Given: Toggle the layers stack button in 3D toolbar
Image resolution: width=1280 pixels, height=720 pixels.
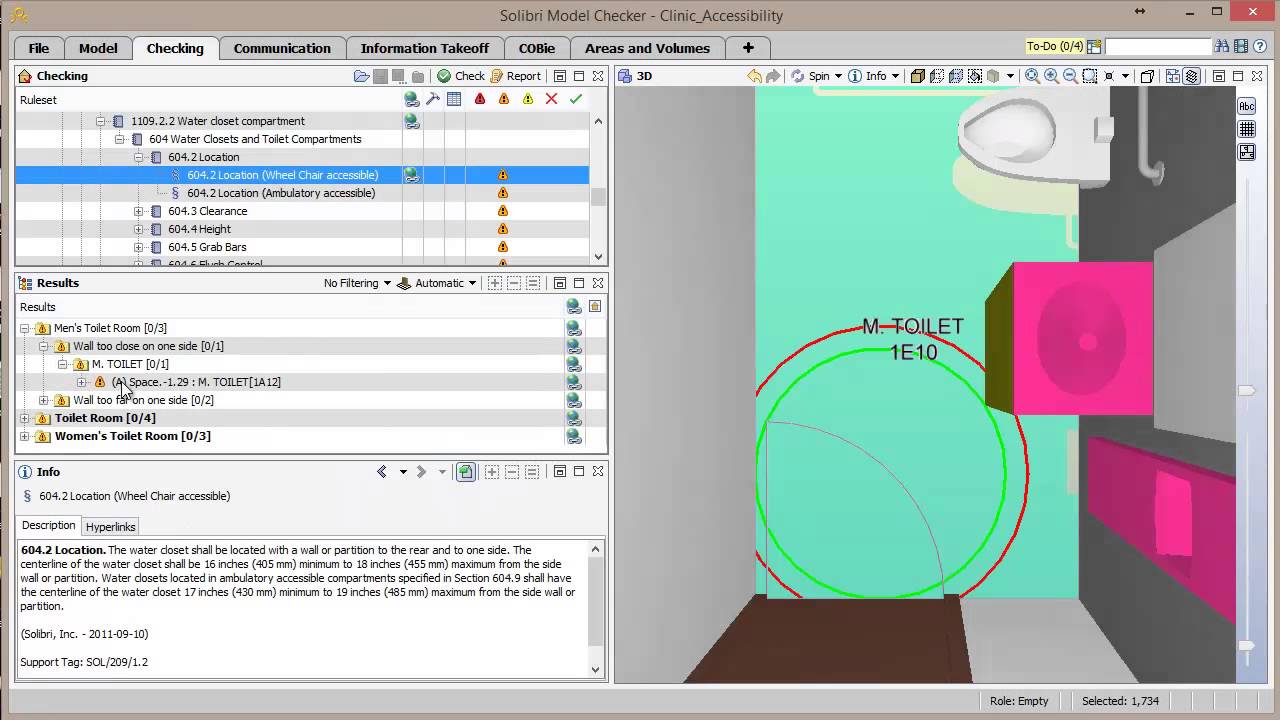Looking at the screenshot, I should point(1192,76).
